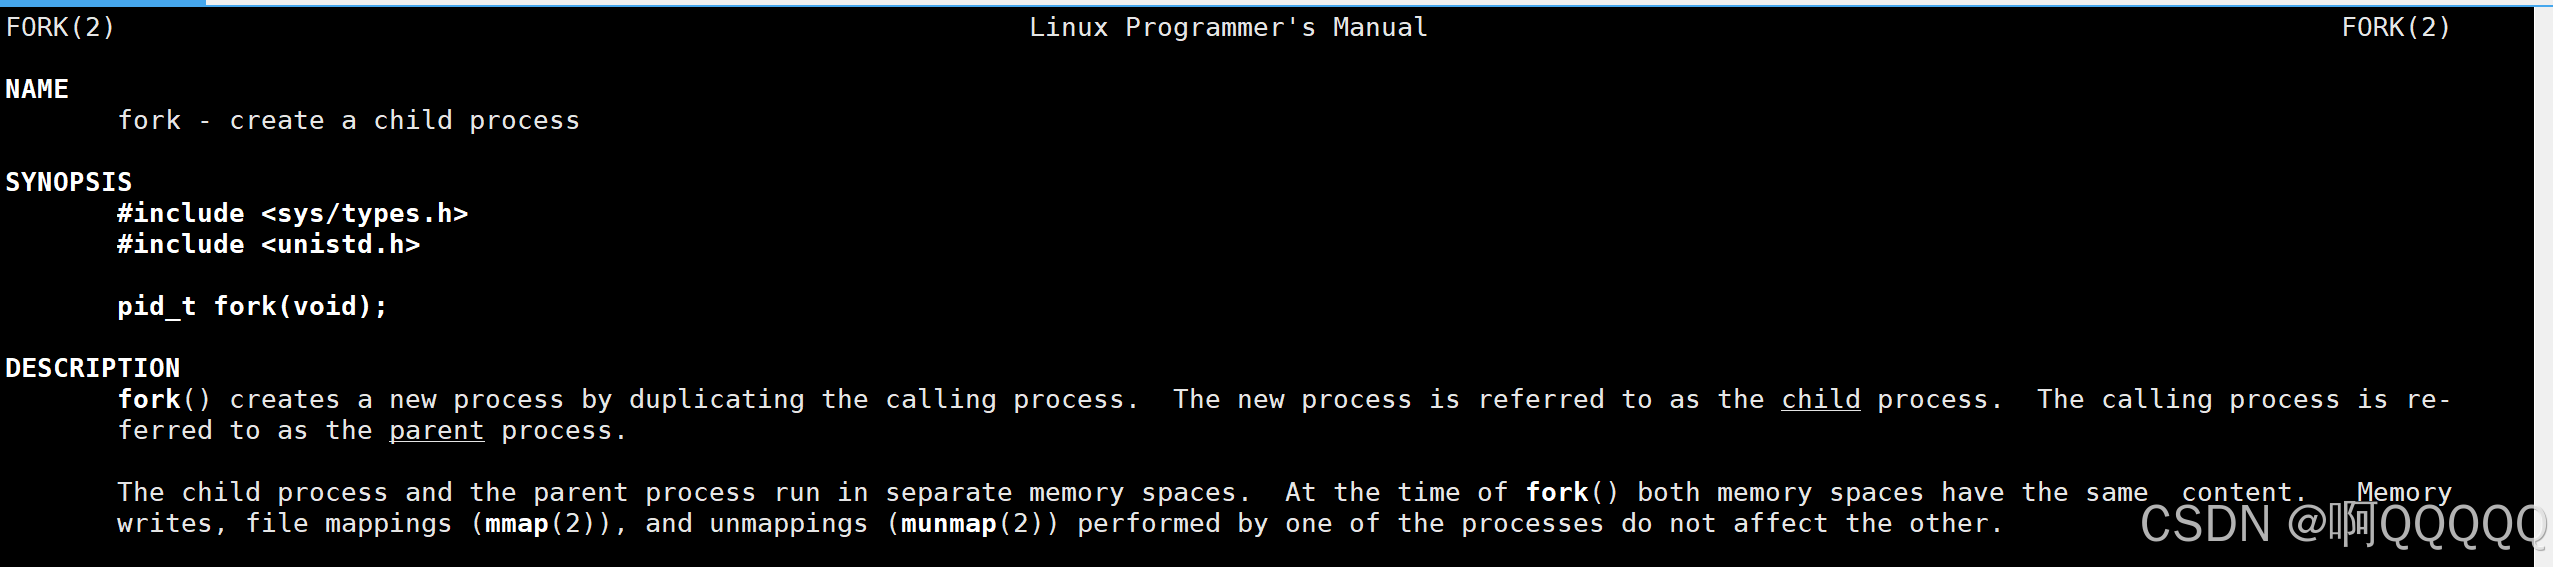Click the underlined "parent" word
The height and width of the screenshot is (567, 2553).
point(436,430)
